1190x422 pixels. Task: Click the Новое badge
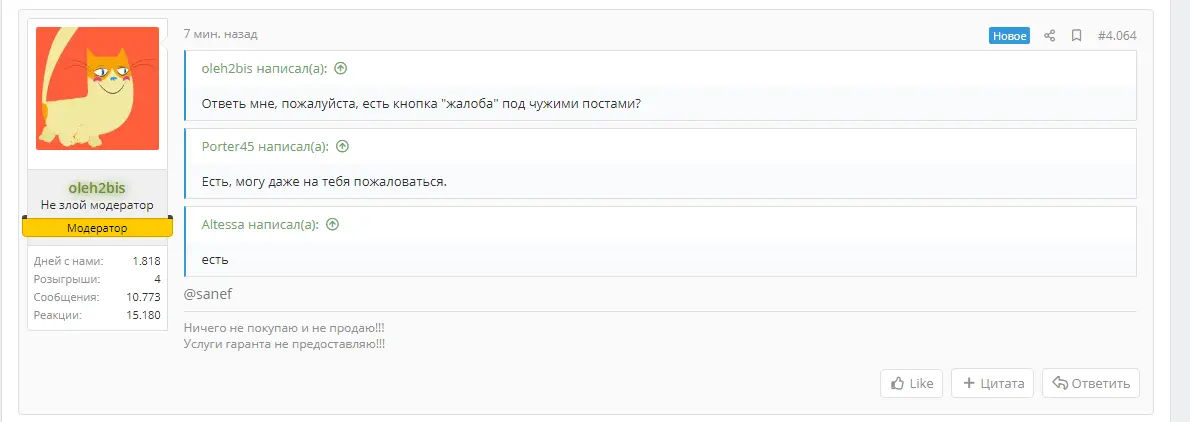click(x=1009, y=36)
